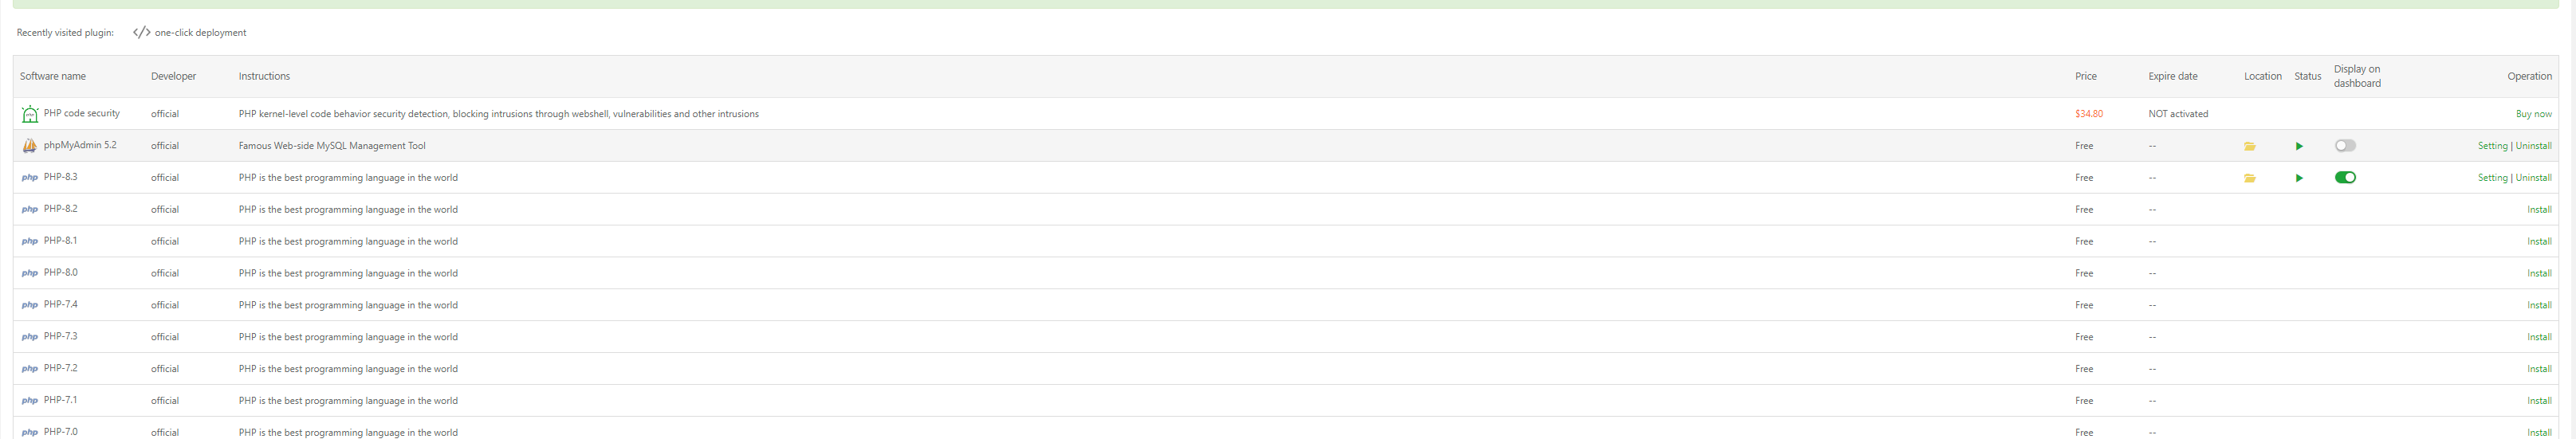2576x439 pixels.
Task: Click PHP-8.3 status play icon
Action: point(2299,178)
